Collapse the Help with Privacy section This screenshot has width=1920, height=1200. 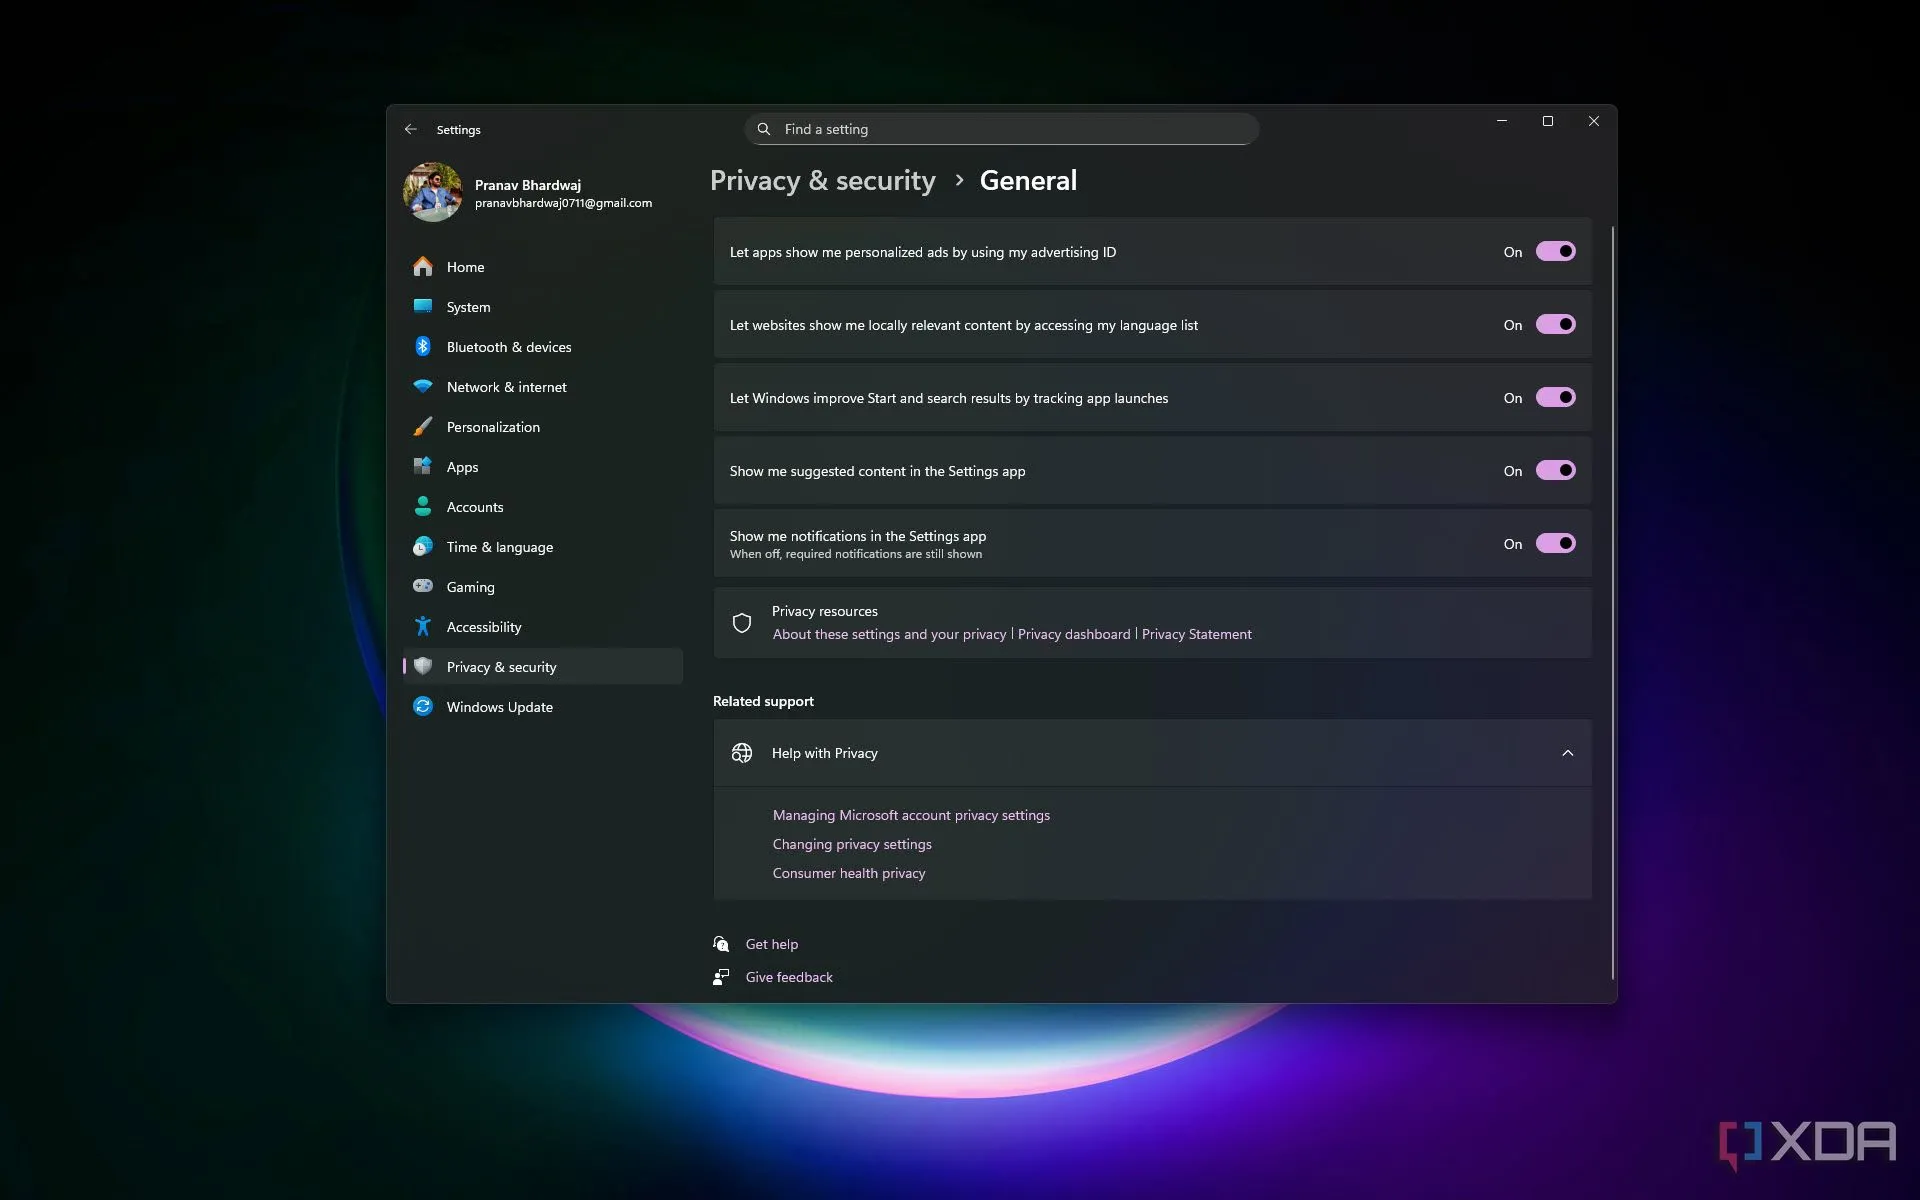(x=1567, y=753)
